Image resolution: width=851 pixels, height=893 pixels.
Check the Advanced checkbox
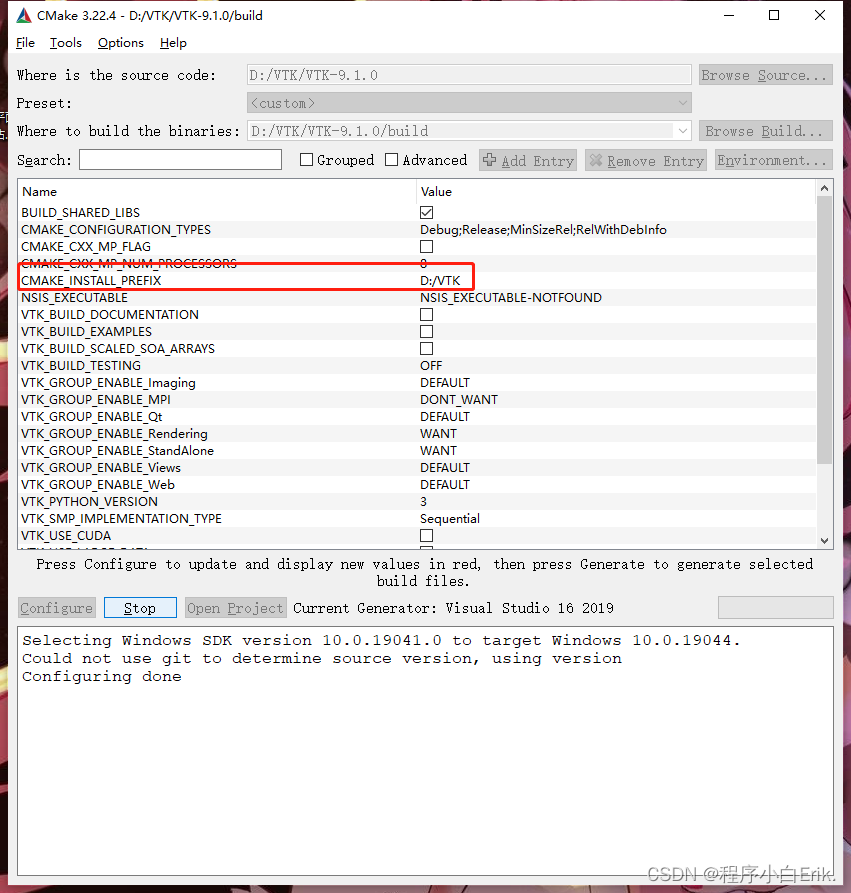click(391, 160)
